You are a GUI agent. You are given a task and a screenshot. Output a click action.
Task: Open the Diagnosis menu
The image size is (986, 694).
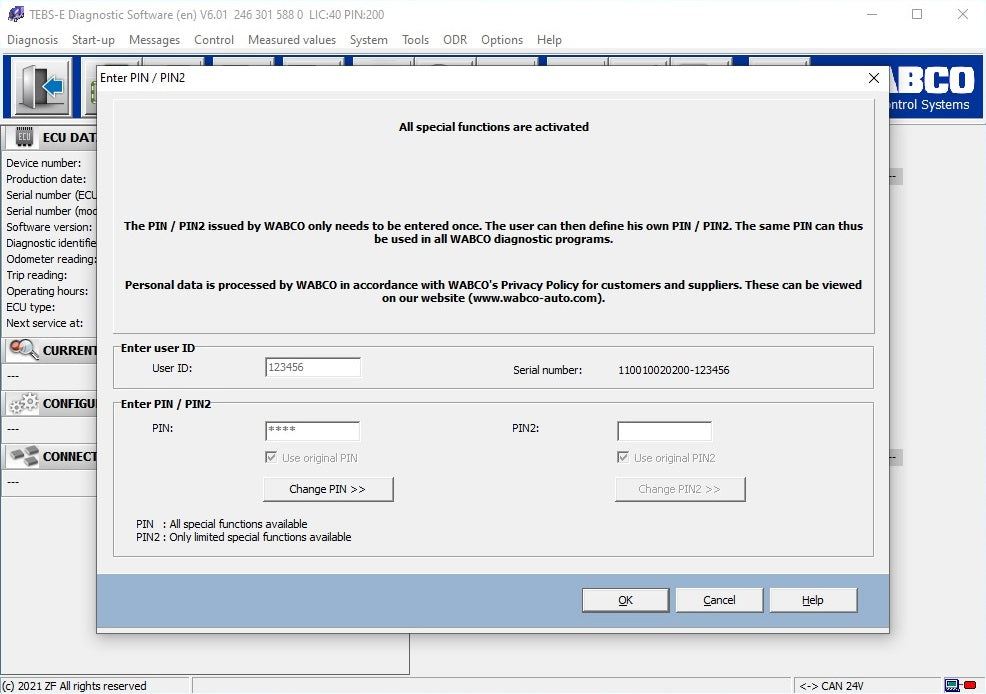click(x=33, y=40)
